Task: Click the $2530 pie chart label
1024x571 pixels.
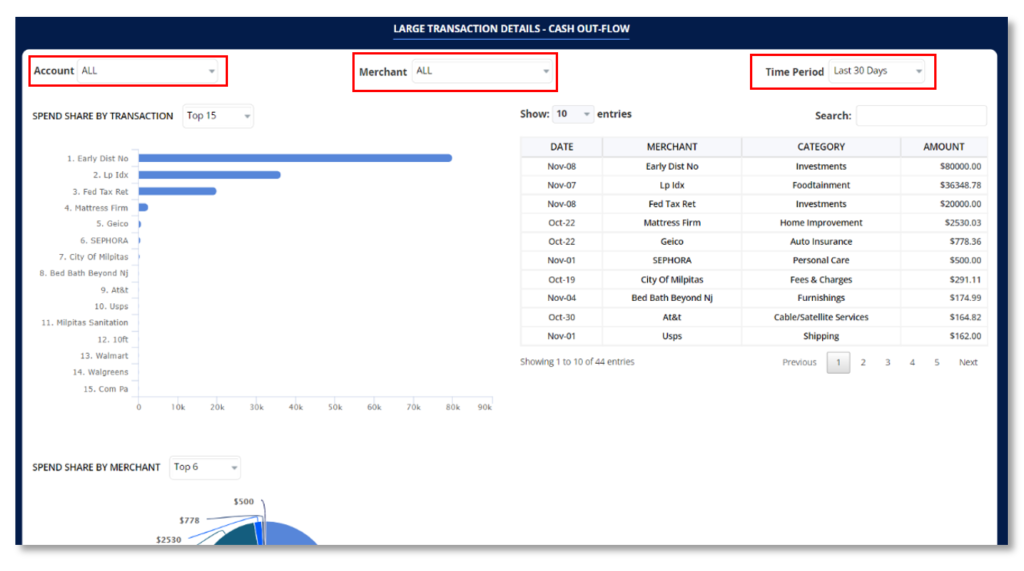Action: tap(168, 540)
